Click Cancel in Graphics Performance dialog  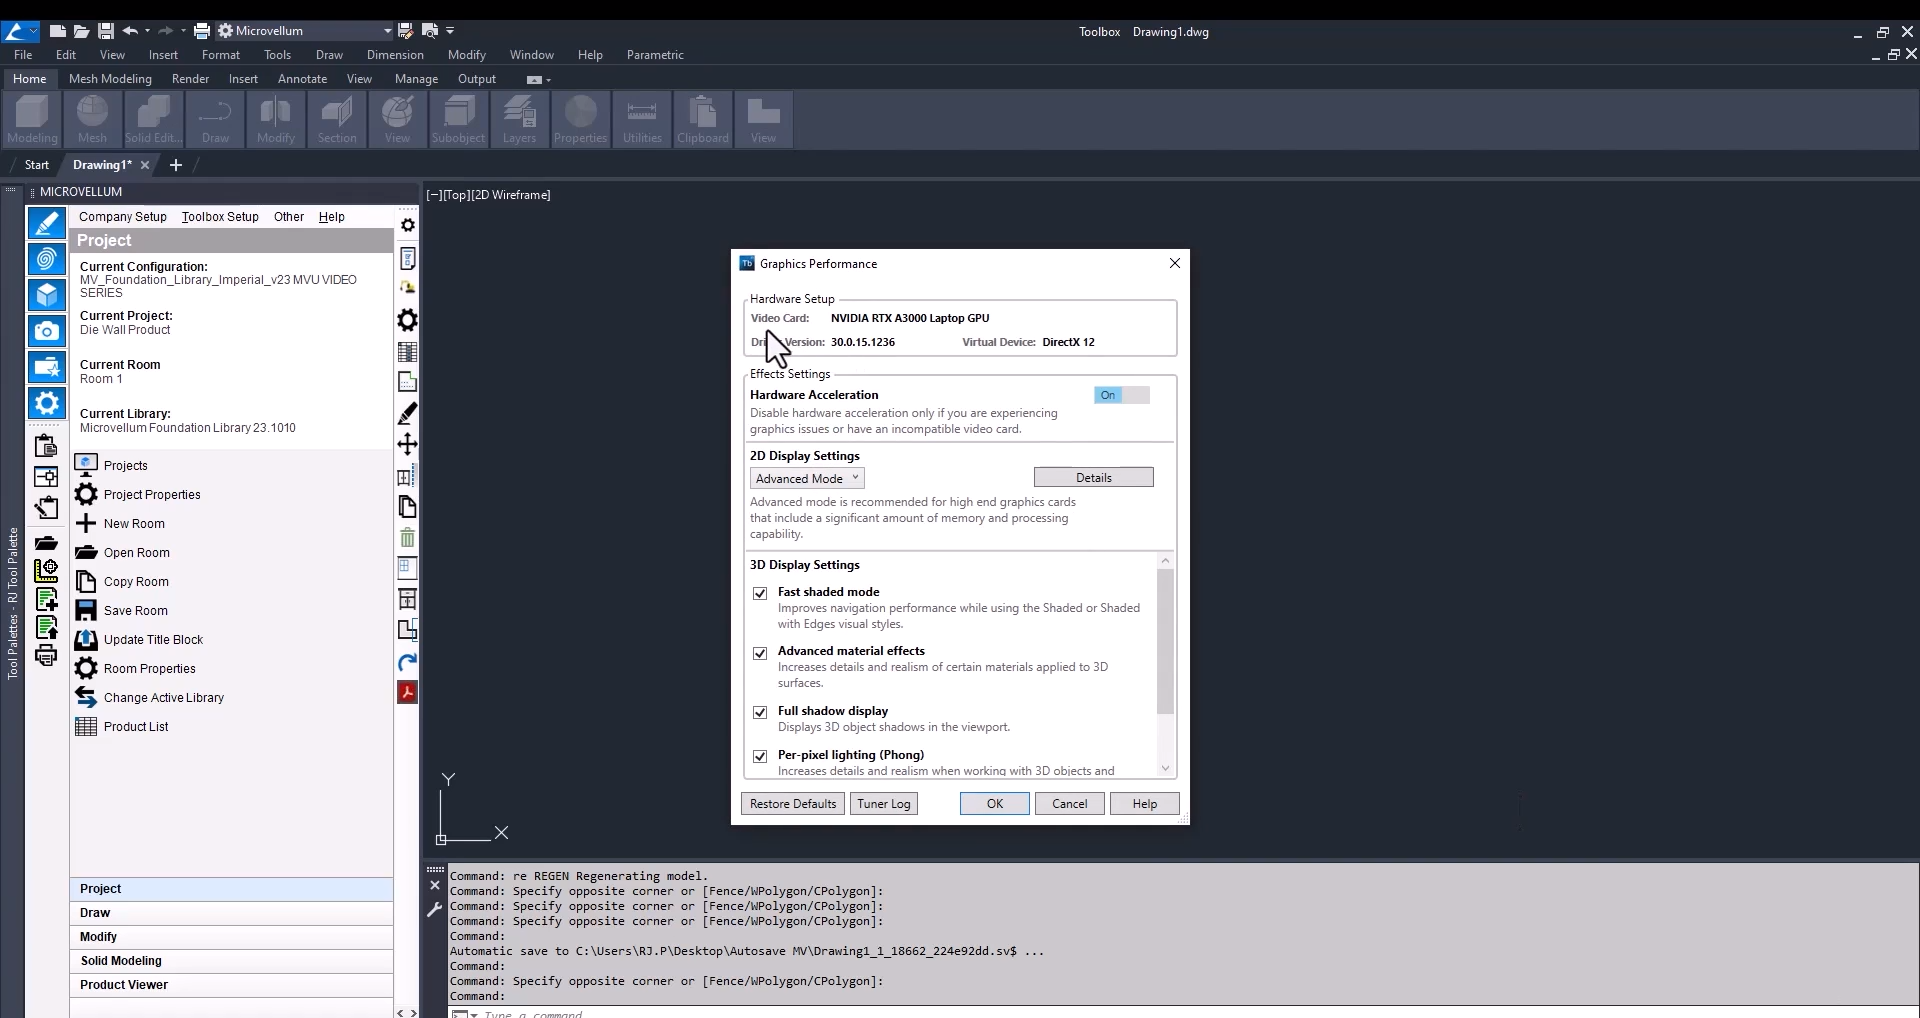[1069, 804]
